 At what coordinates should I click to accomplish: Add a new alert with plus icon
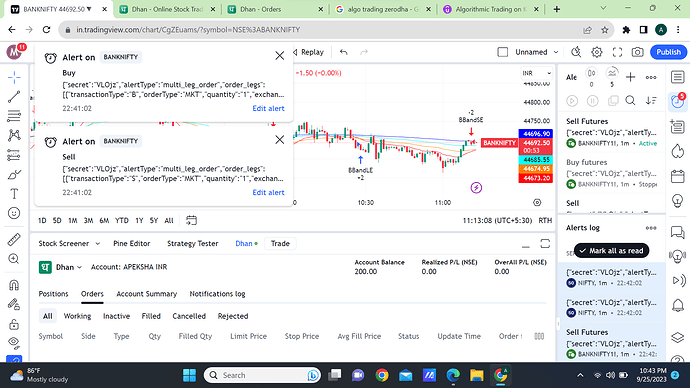630,77
